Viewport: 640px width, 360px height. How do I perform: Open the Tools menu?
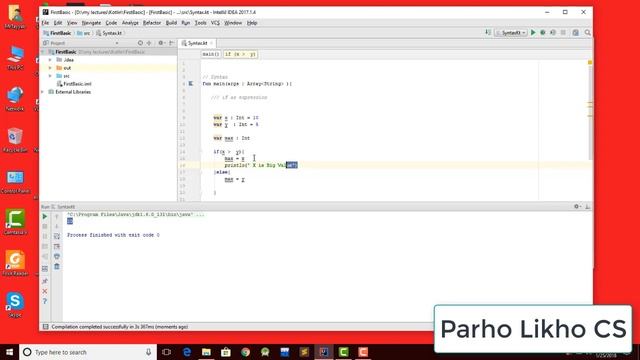[x=200, y=23]
